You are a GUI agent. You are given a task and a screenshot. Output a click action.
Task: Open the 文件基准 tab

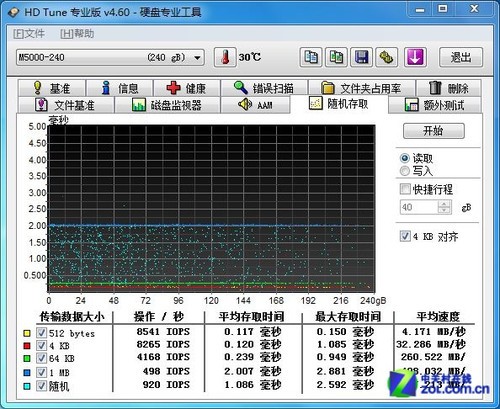pyautogui.click(x=66, y=105)
